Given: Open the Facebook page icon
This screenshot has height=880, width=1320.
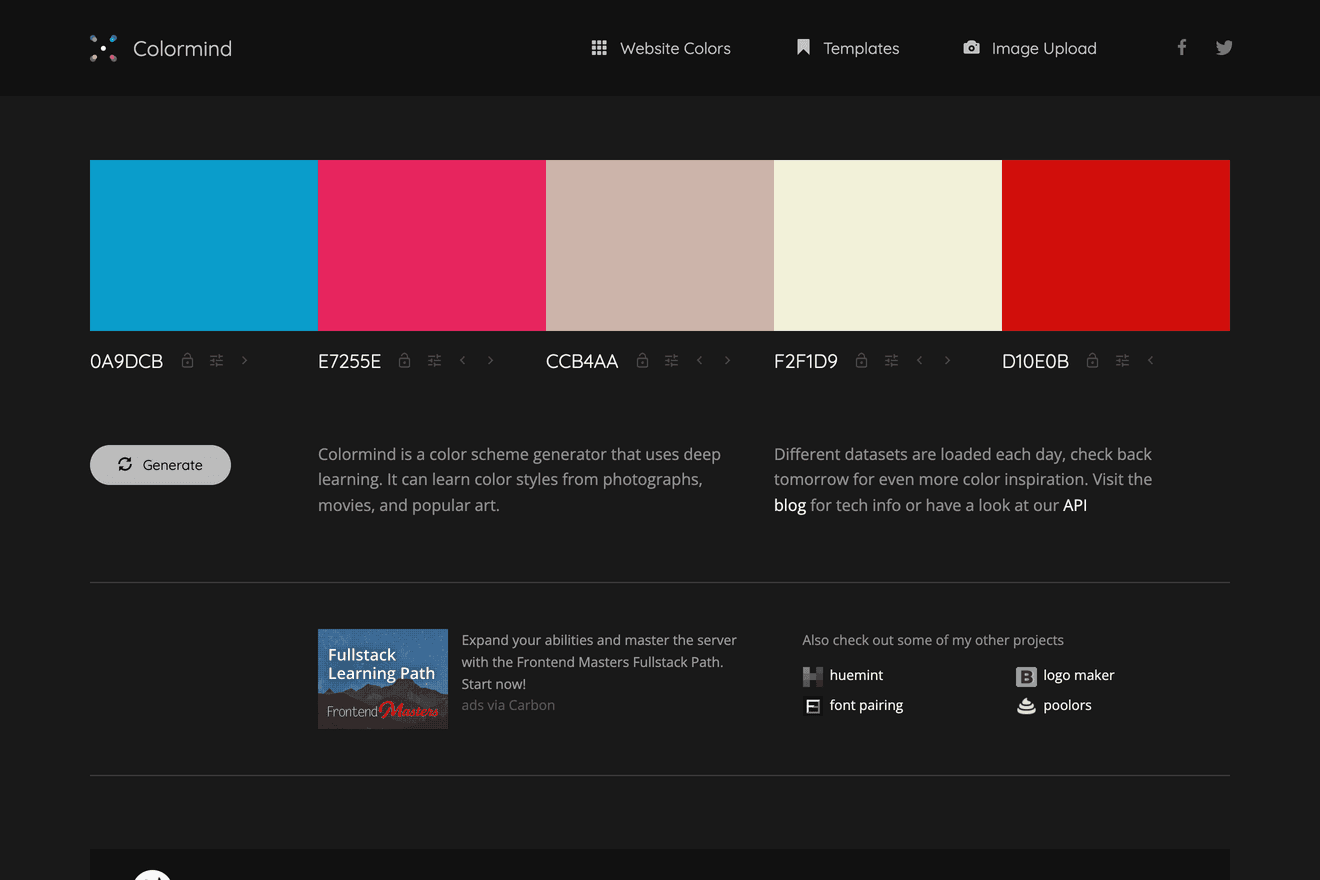Looking at the screenshot, I should [x=1182, y=47].
